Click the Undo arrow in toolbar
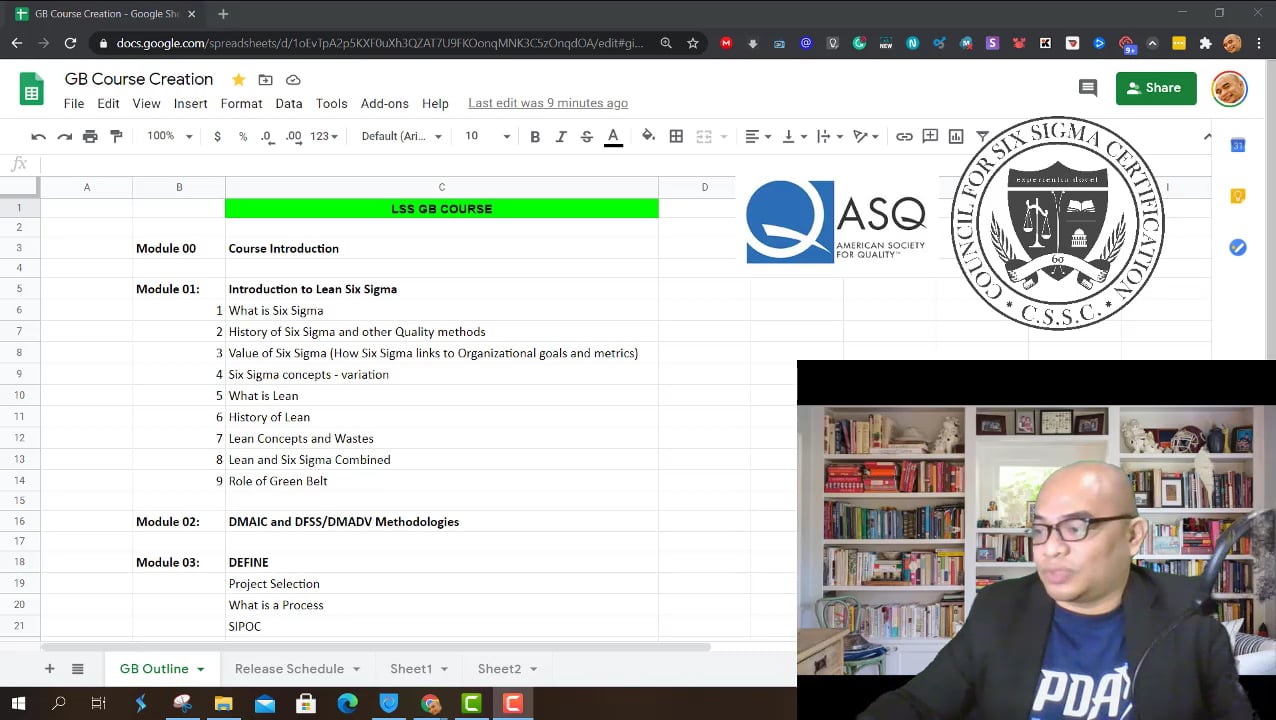 point(38,136)
